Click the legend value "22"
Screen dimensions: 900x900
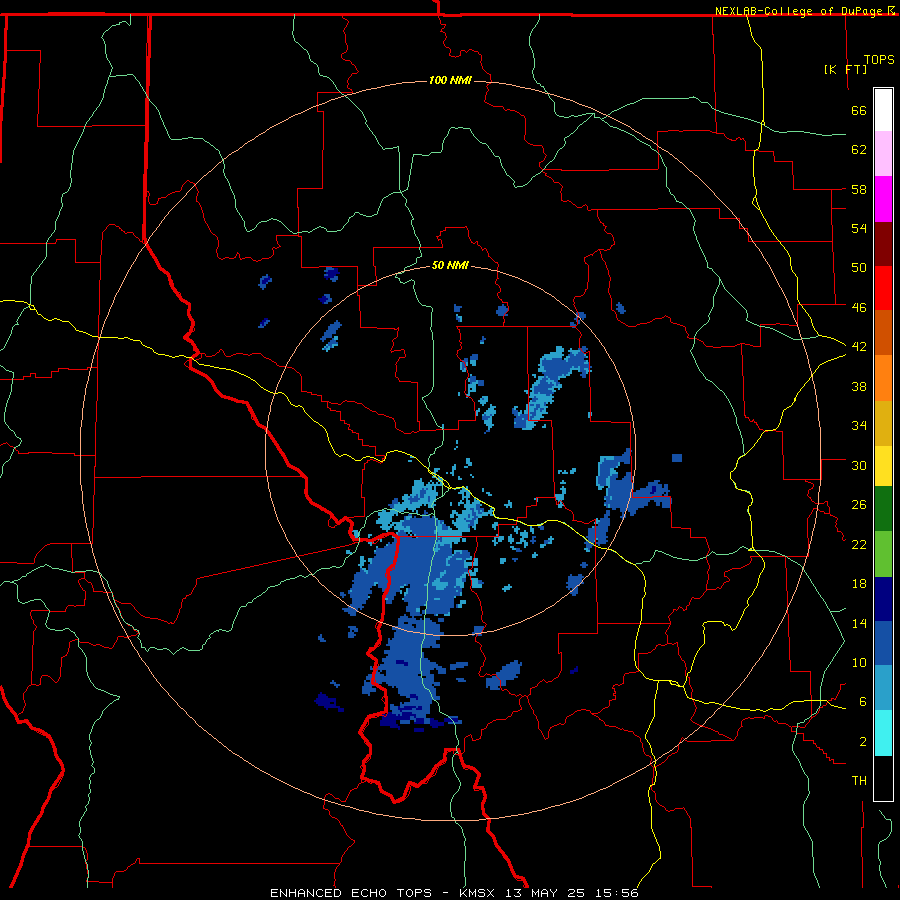coord(859,544)
